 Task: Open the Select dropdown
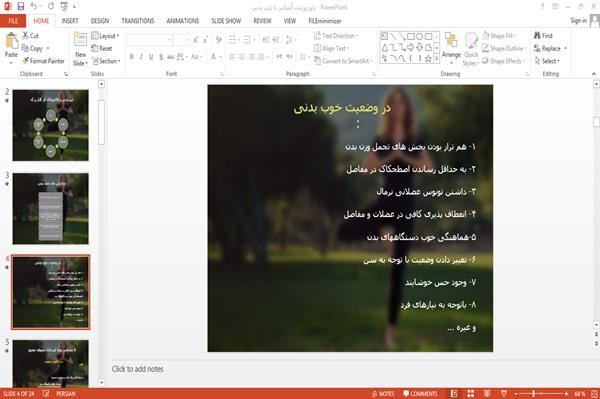[547, 61]
